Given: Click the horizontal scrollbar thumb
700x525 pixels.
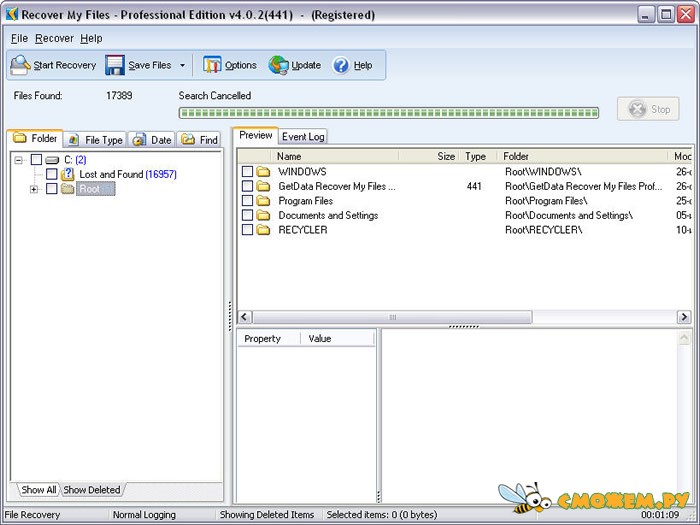Looking at the screenshot, I should click(x=392, y=317).
